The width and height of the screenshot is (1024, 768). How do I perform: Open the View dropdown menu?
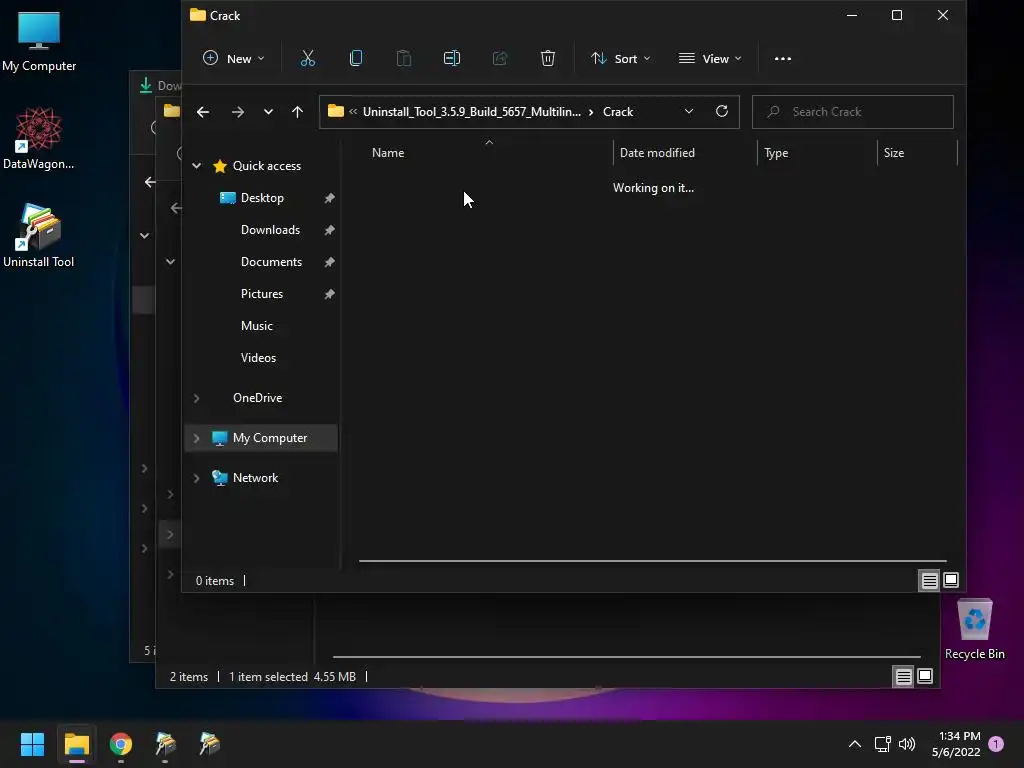[x=710, y=59]
